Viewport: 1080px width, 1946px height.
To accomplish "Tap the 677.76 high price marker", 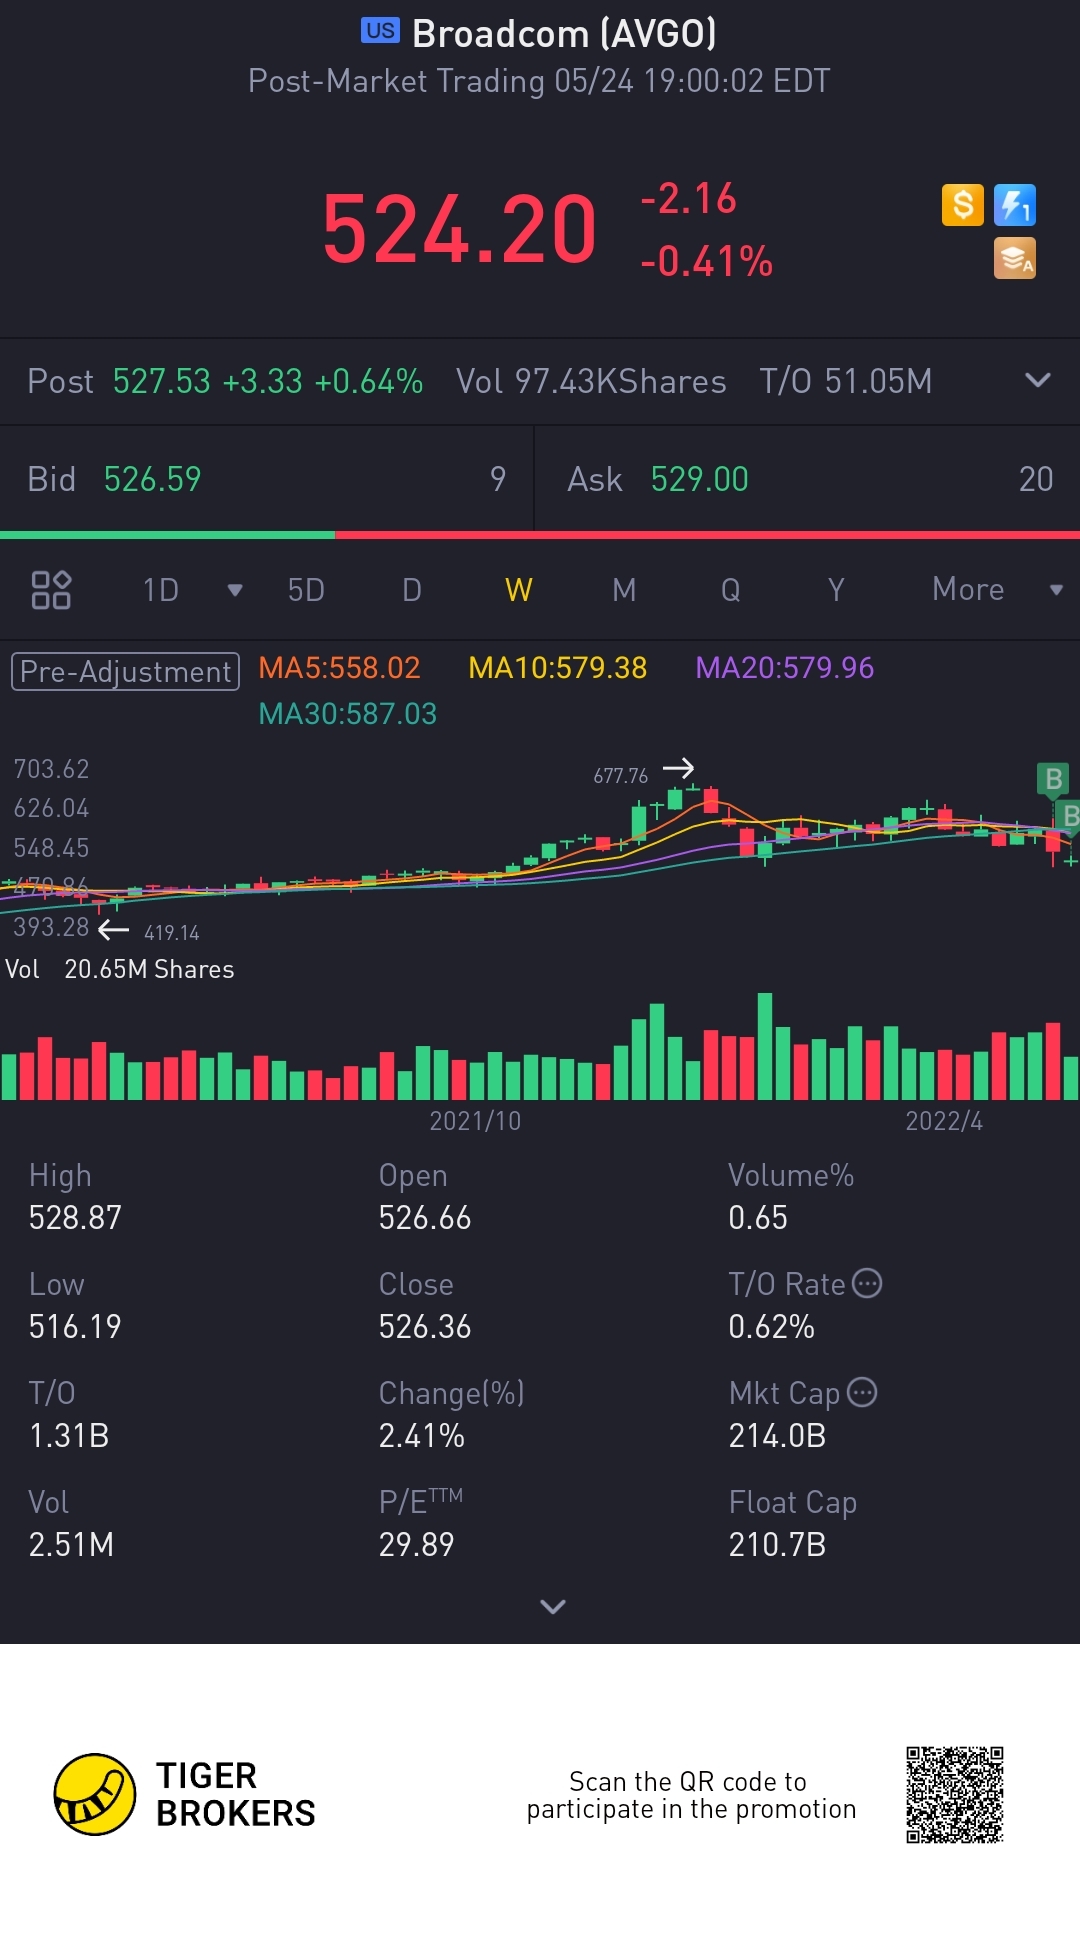I will coord(621,776).
